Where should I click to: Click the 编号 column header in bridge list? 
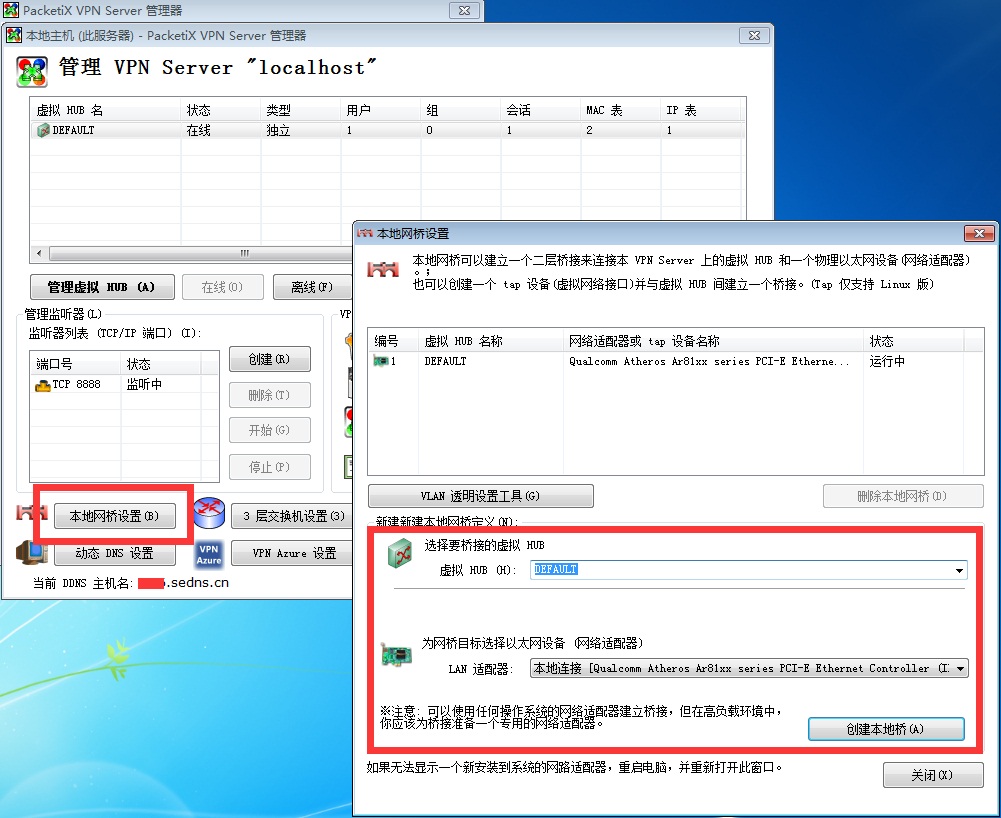pos(393,341)
